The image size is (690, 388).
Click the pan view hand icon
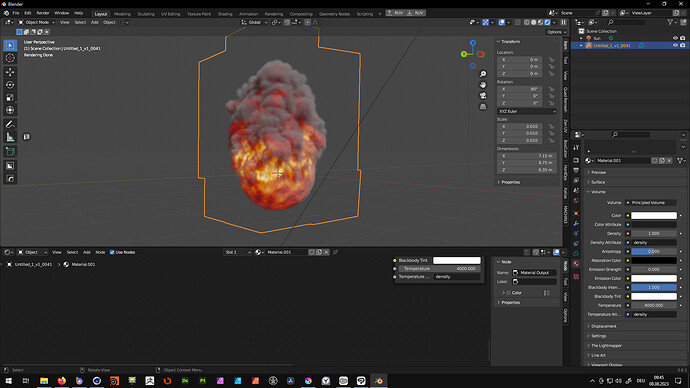tap(483, 85)
